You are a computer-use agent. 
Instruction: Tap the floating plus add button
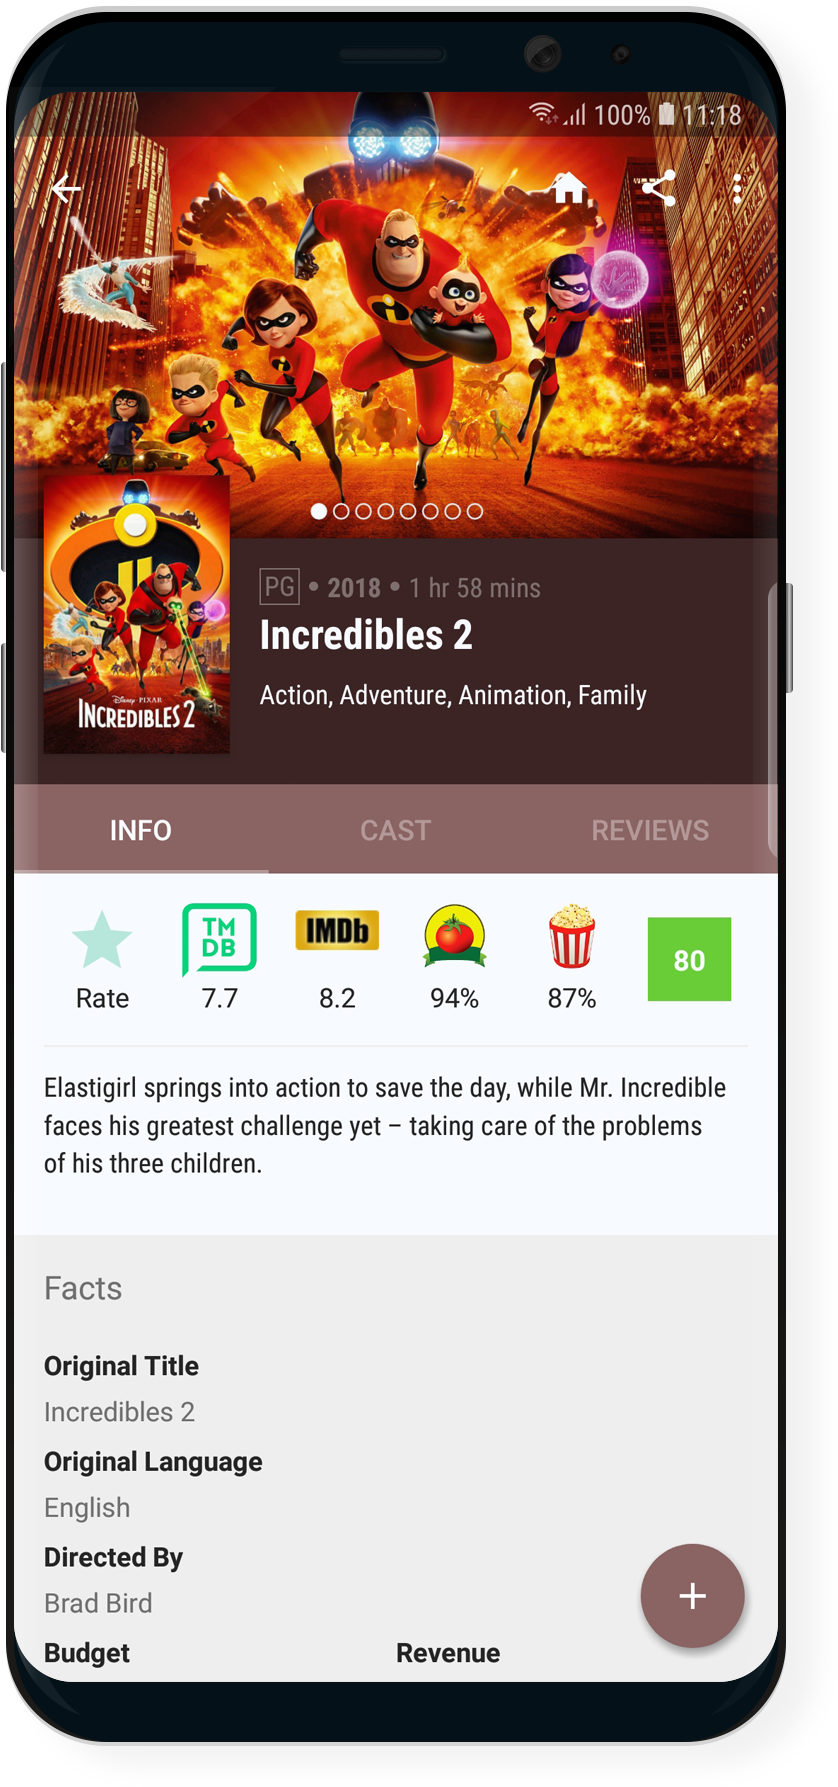(692, 1595)
